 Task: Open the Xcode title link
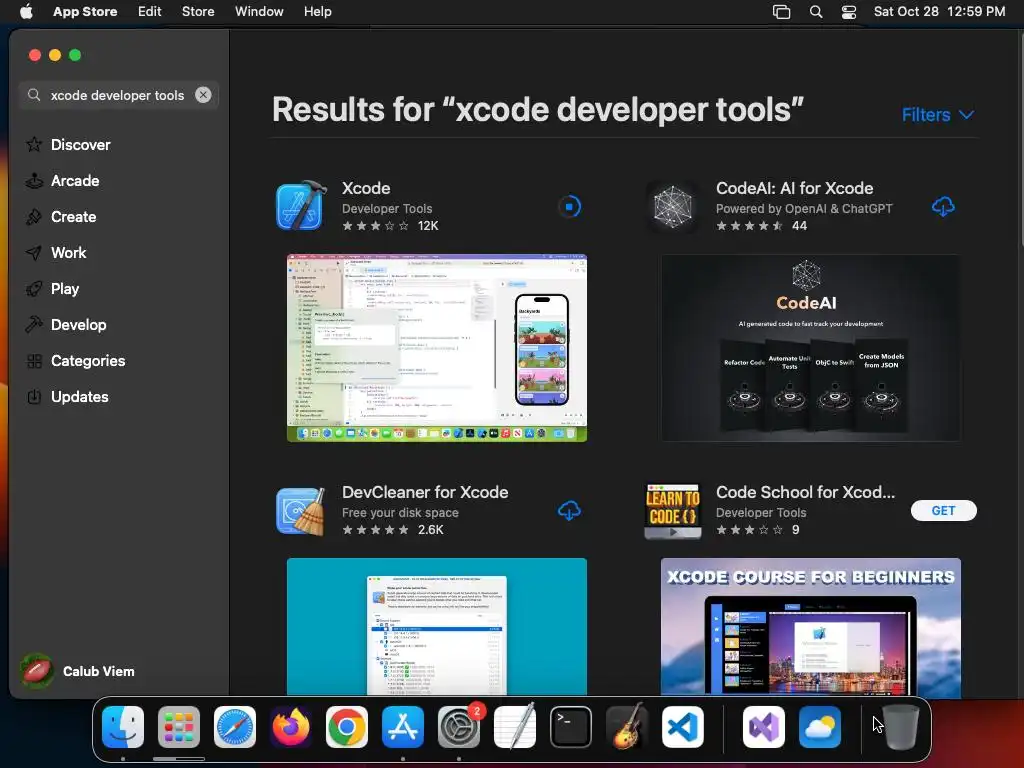366,188
